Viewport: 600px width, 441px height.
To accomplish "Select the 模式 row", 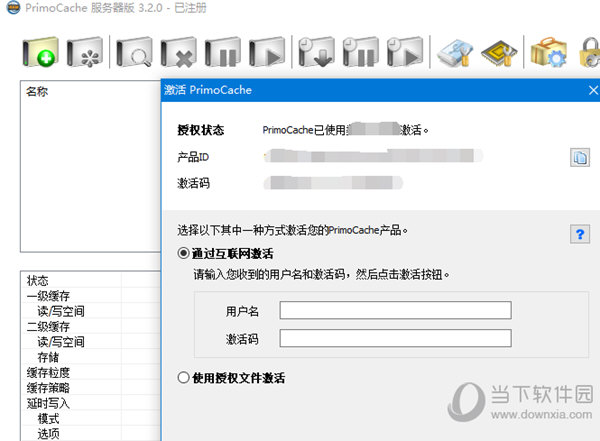I will pyautogui.click(x=91, y=418).
